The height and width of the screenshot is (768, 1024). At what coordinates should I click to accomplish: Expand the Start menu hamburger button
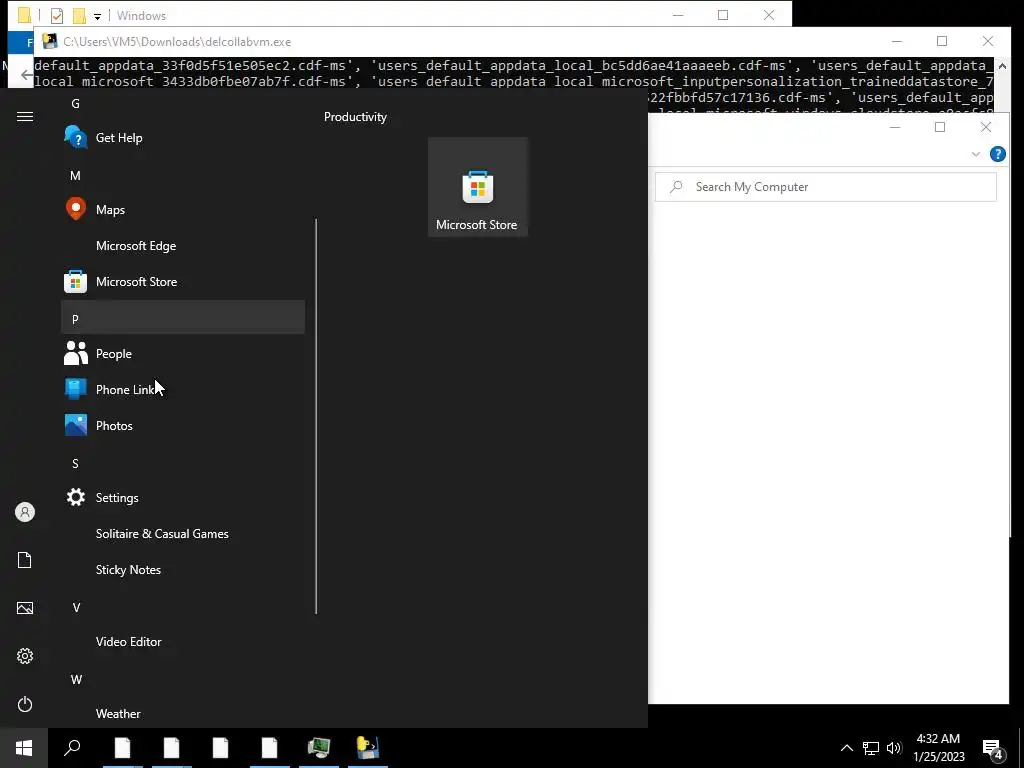(x=25, y=116)
